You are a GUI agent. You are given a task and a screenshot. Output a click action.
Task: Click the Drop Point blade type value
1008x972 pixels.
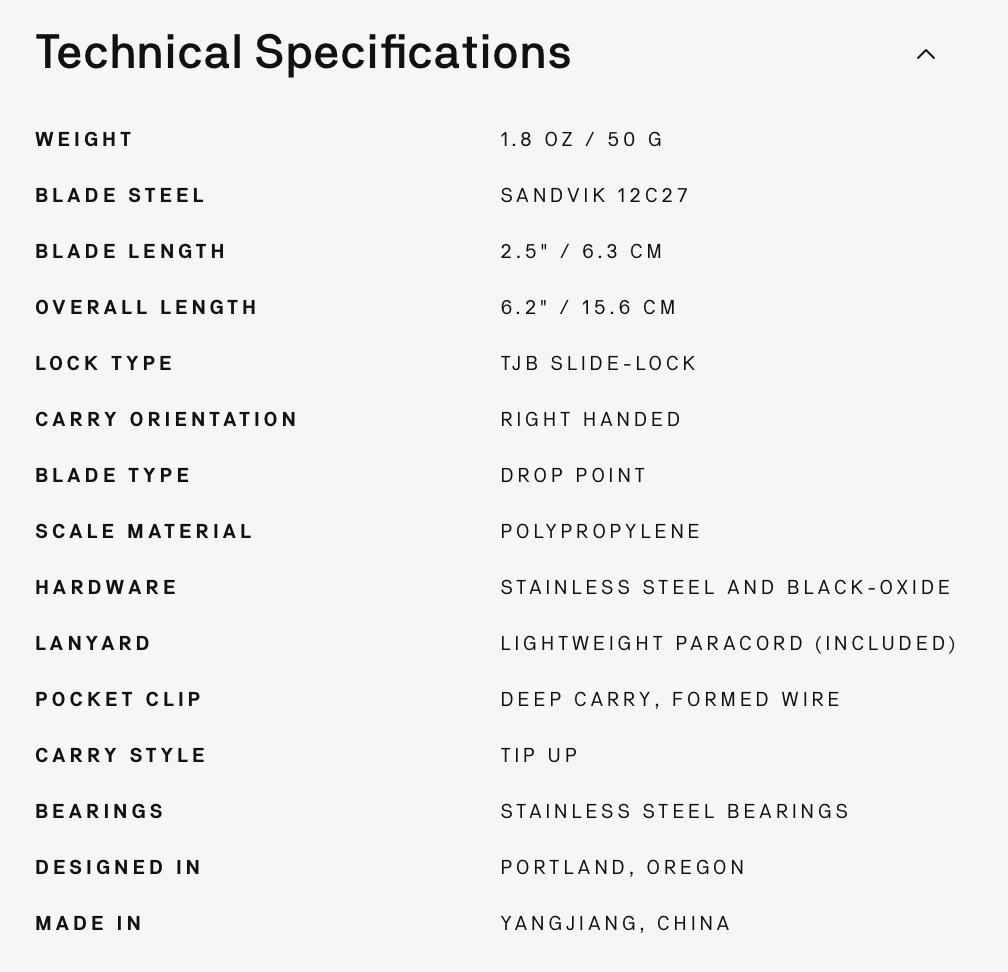(x=574, y=476)
